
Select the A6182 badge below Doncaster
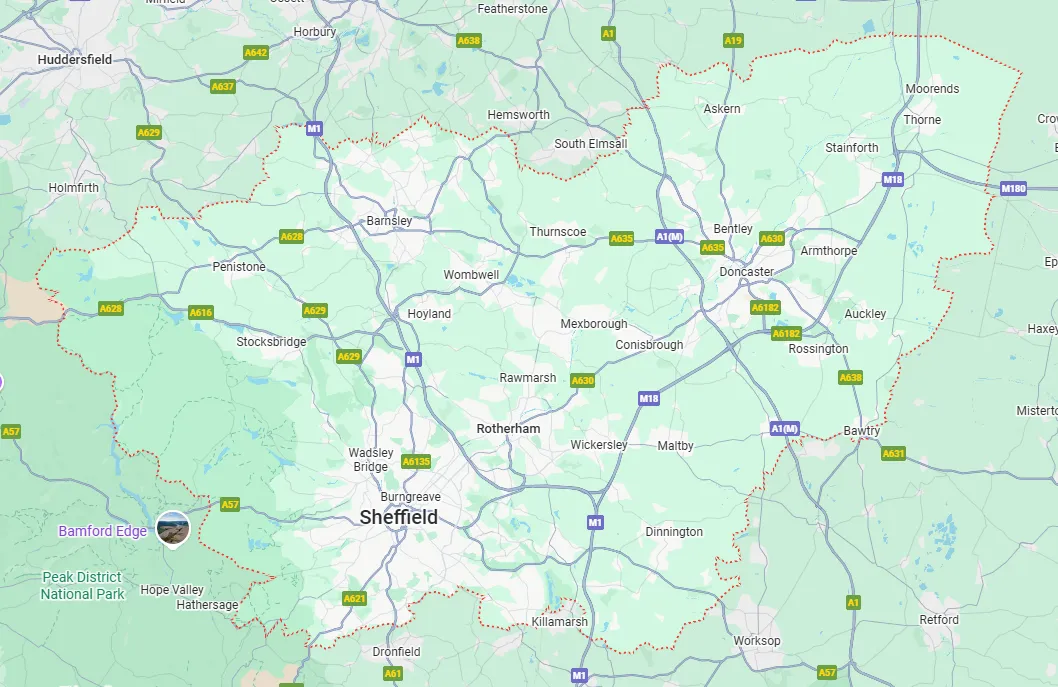point(765,308)
